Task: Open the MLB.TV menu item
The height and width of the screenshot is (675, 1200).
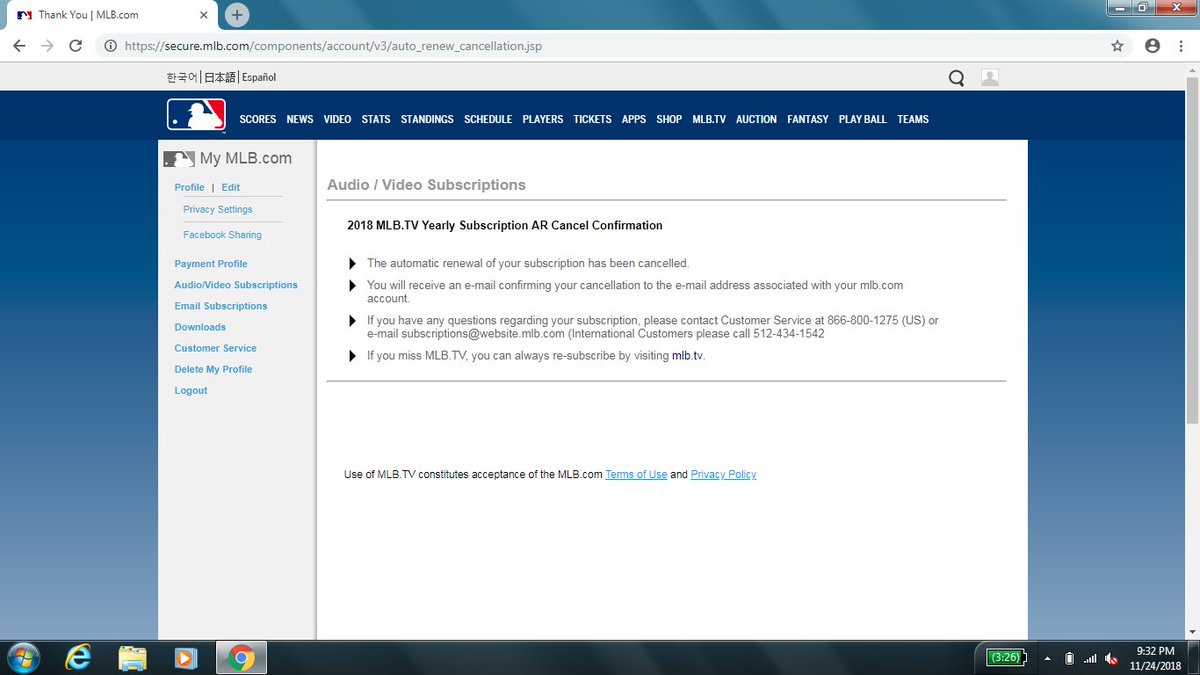Action: coord(709,119)
